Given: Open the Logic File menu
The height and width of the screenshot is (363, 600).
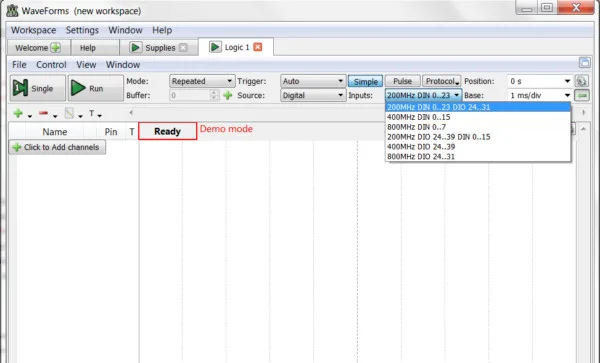Looking at the screenshot, I should click(x=19, y=65).
